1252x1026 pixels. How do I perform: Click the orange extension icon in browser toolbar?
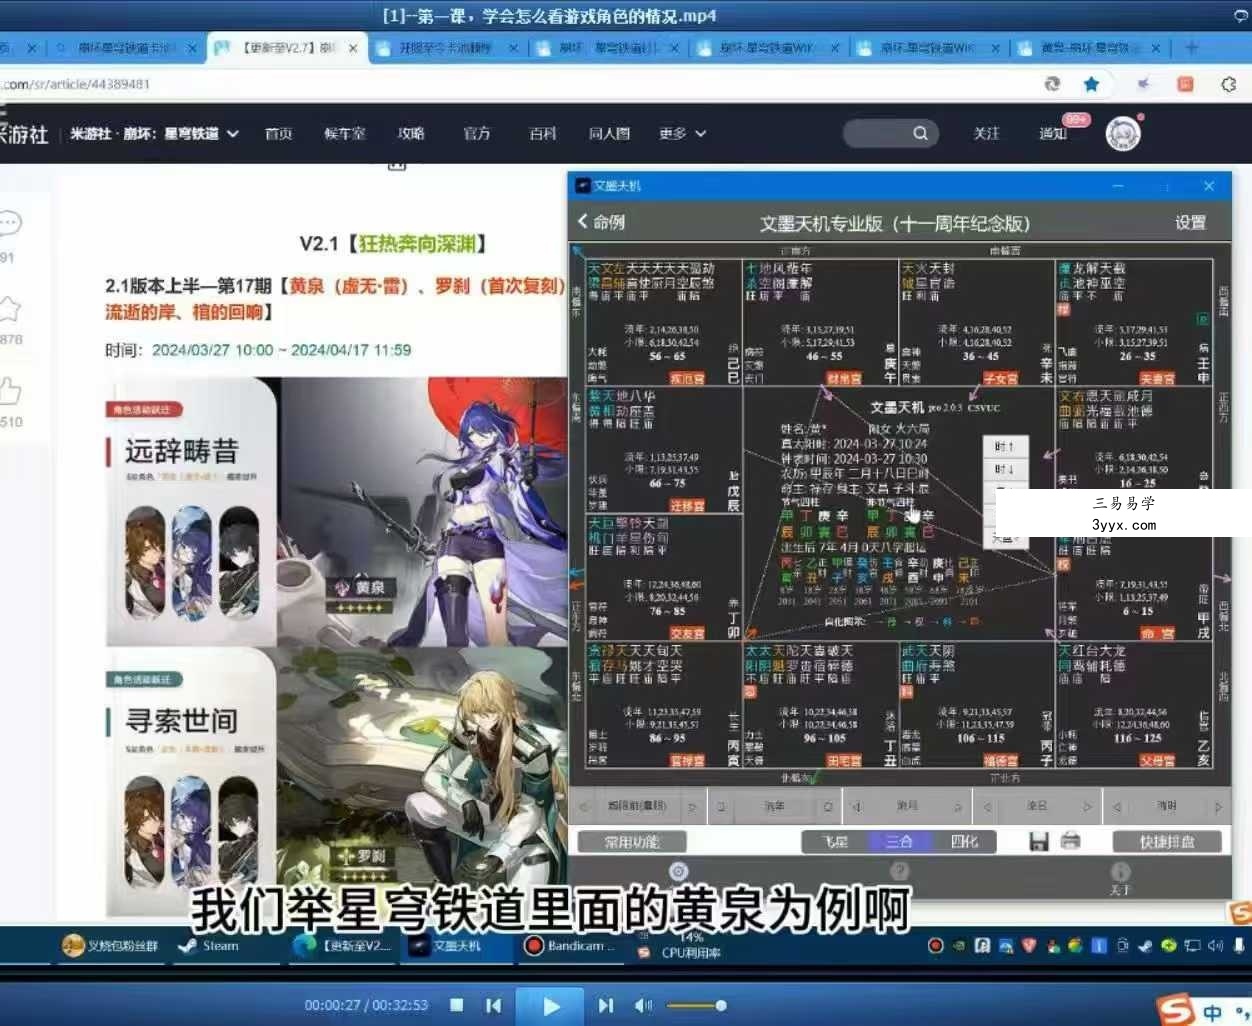[1185, 84]
